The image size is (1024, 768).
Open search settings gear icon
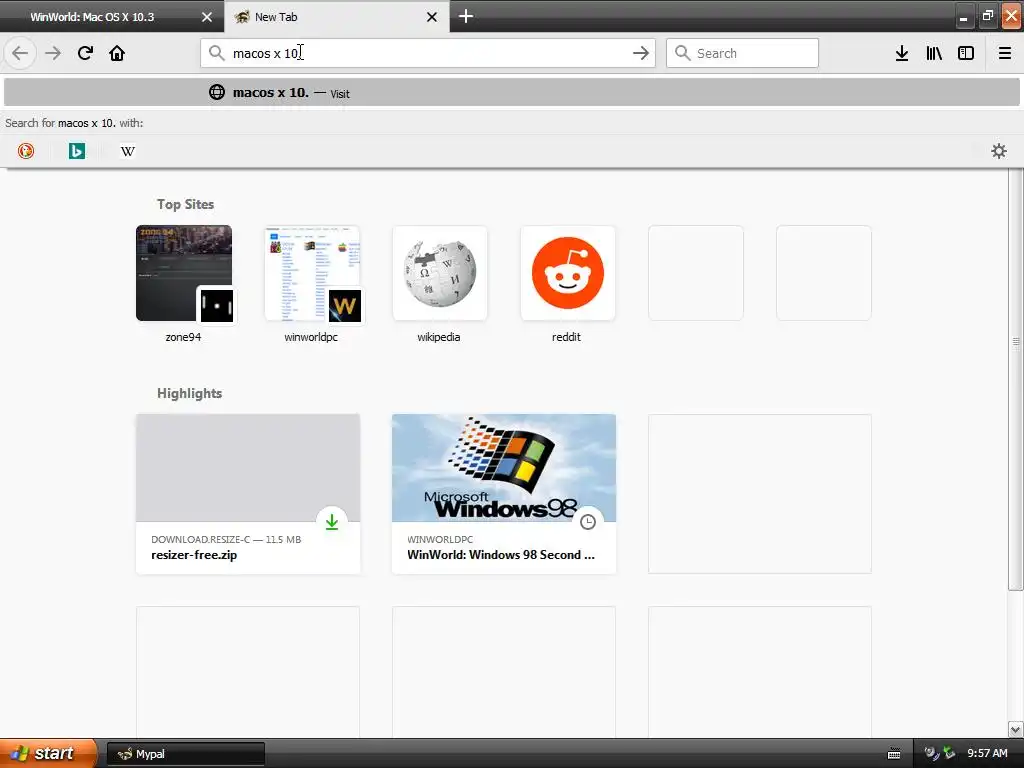click(x=999, y=151)
